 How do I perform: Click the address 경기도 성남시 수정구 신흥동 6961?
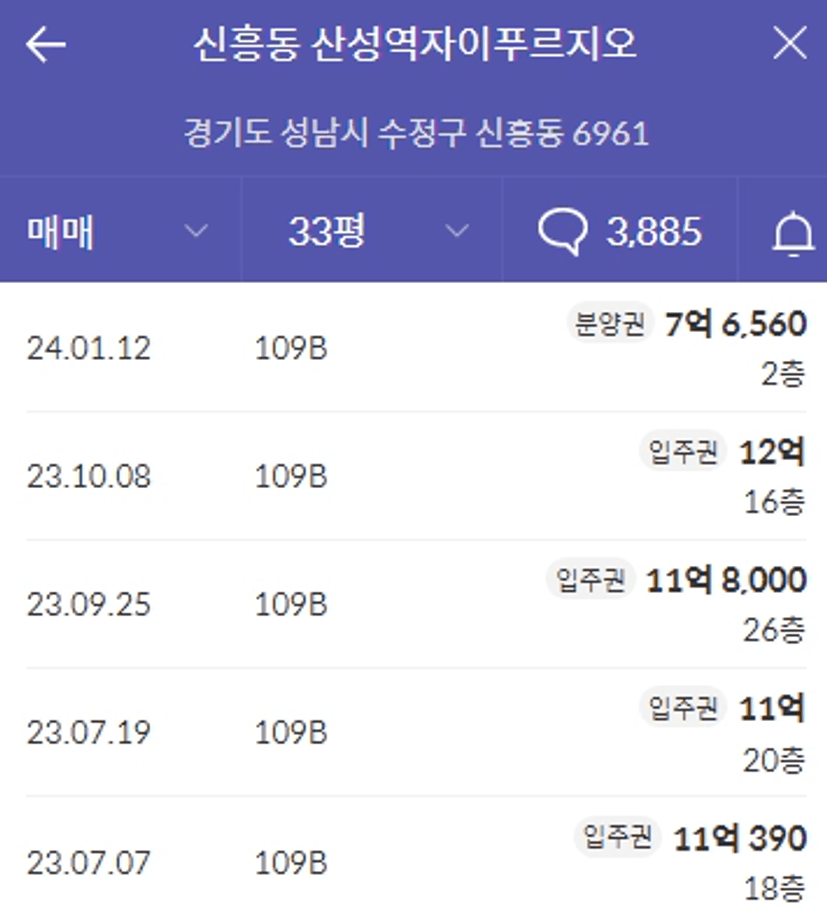coord(416,133)
